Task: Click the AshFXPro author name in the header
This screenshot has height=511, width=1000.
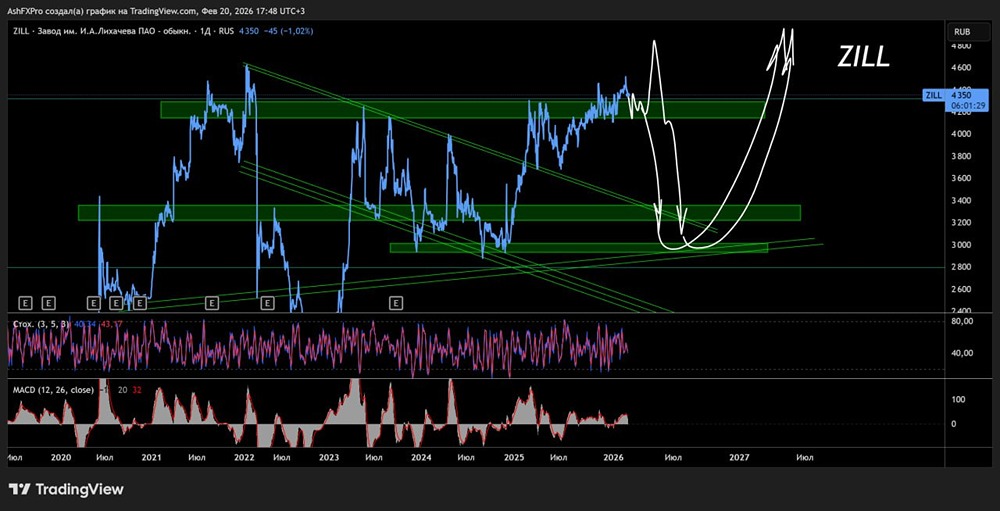Action: coord(26,11)
